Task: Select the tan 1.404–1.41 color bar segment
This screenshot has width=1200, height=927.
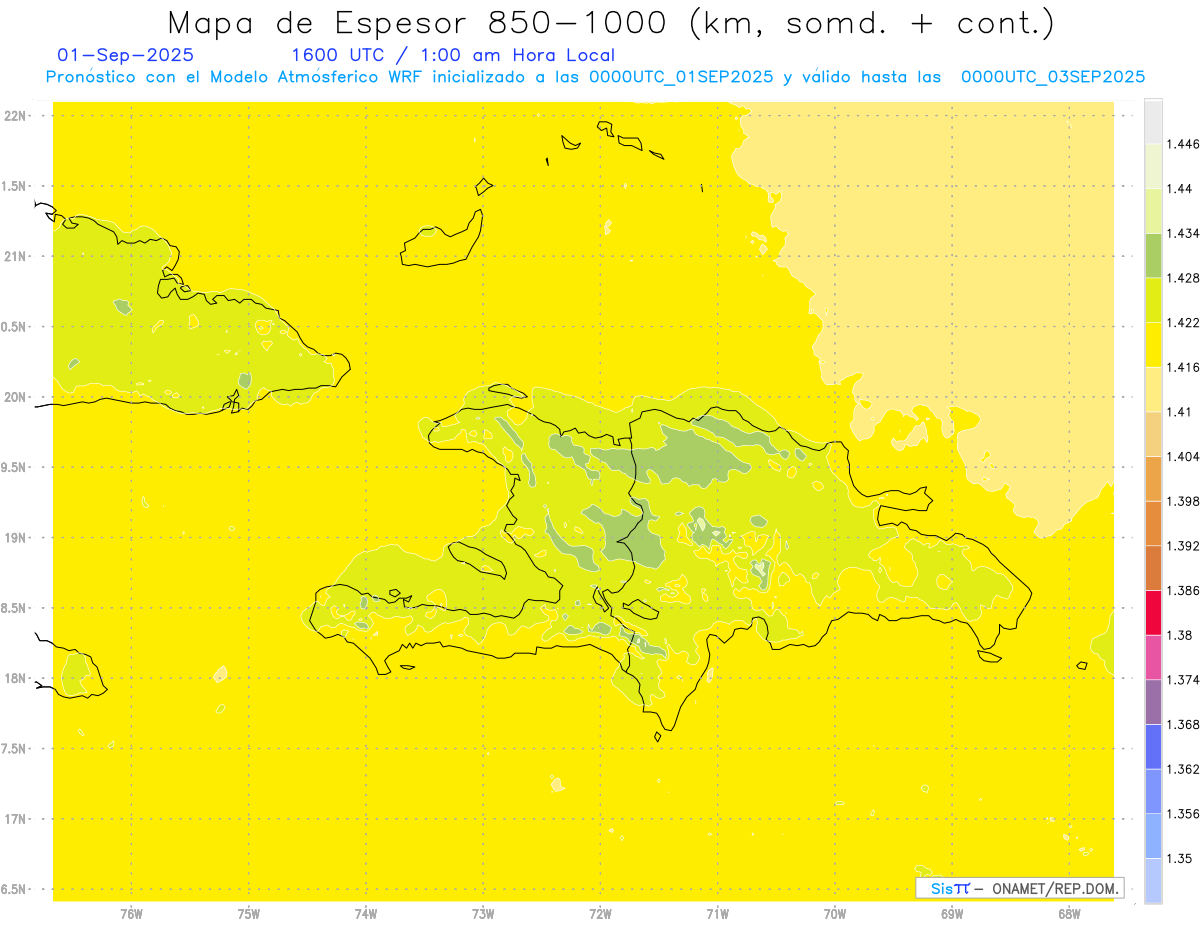Action: coord(1153,434)
